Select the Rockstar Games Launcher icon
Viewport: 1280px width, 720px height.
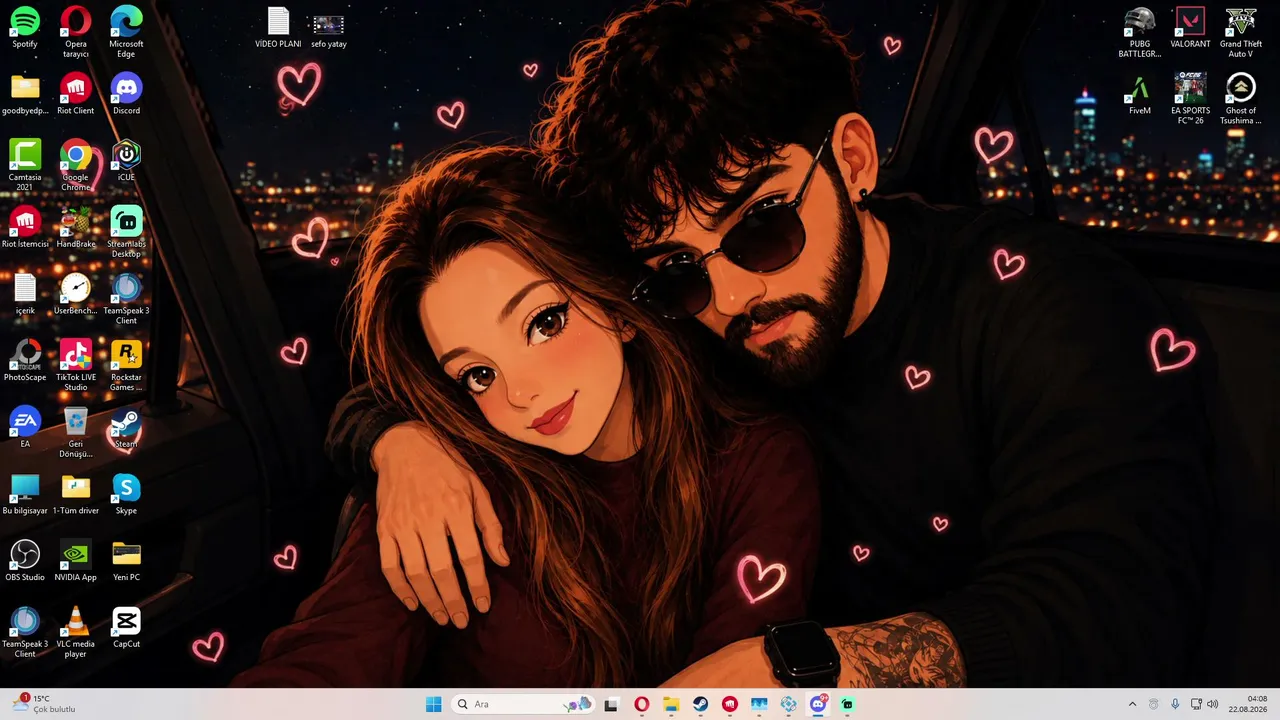click(x=126, y=366)
